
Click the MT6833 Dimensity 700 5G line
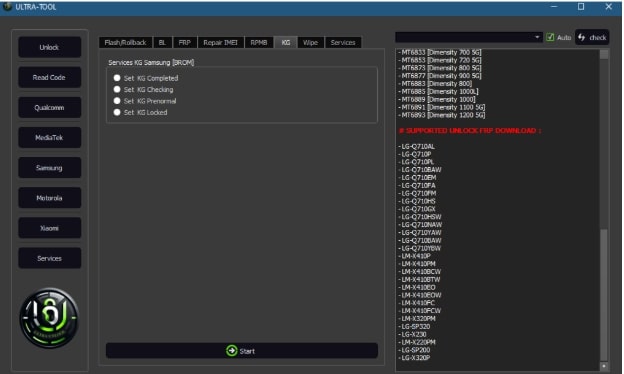click(x=440, y=53)
